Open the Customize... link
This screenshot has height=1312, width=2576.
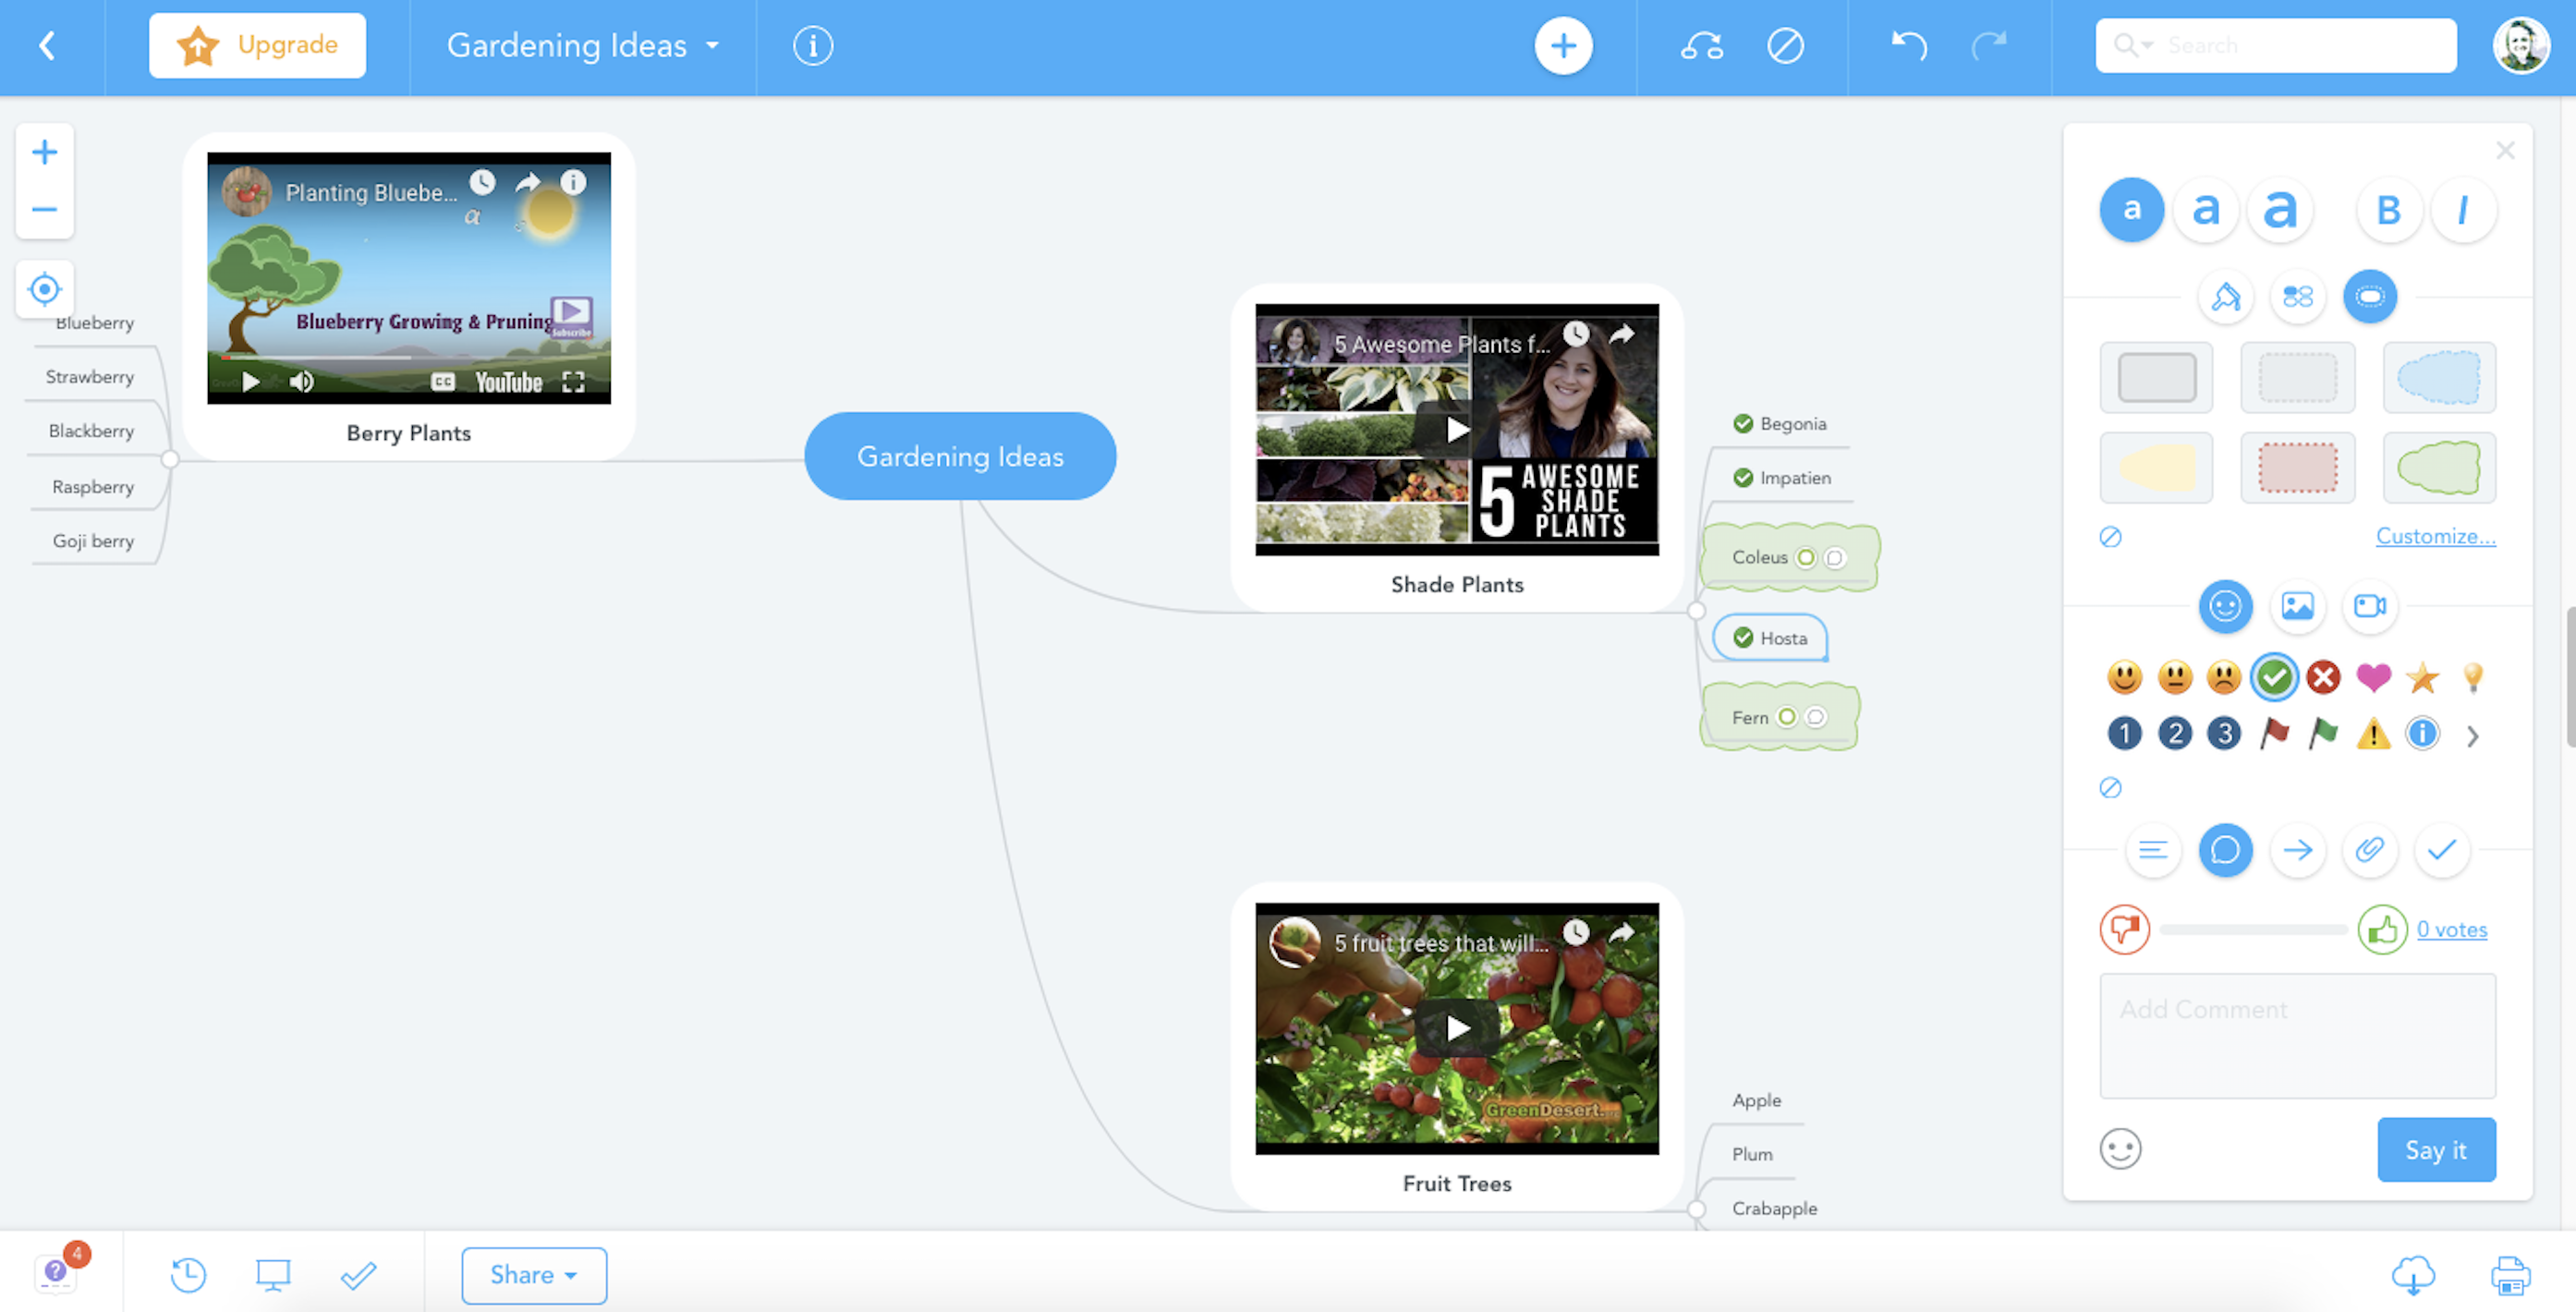(2435, 536)
